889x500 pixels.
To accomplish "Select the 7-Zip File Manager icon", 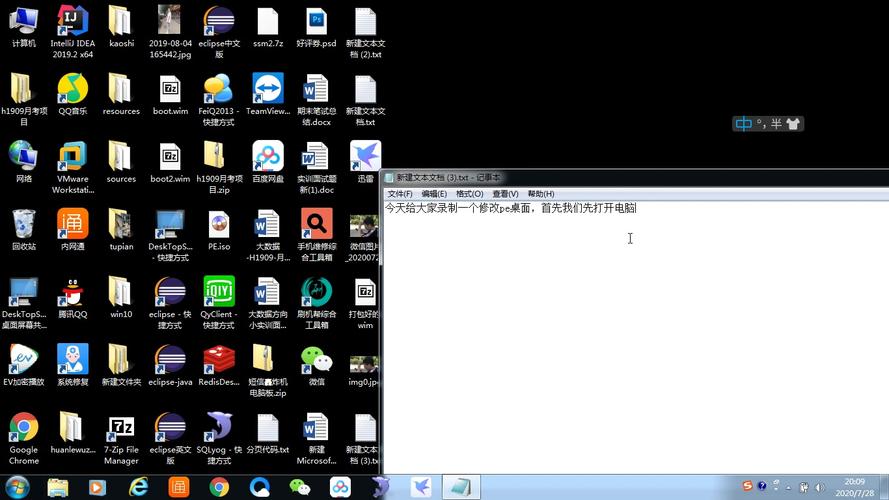I will 121,439.
